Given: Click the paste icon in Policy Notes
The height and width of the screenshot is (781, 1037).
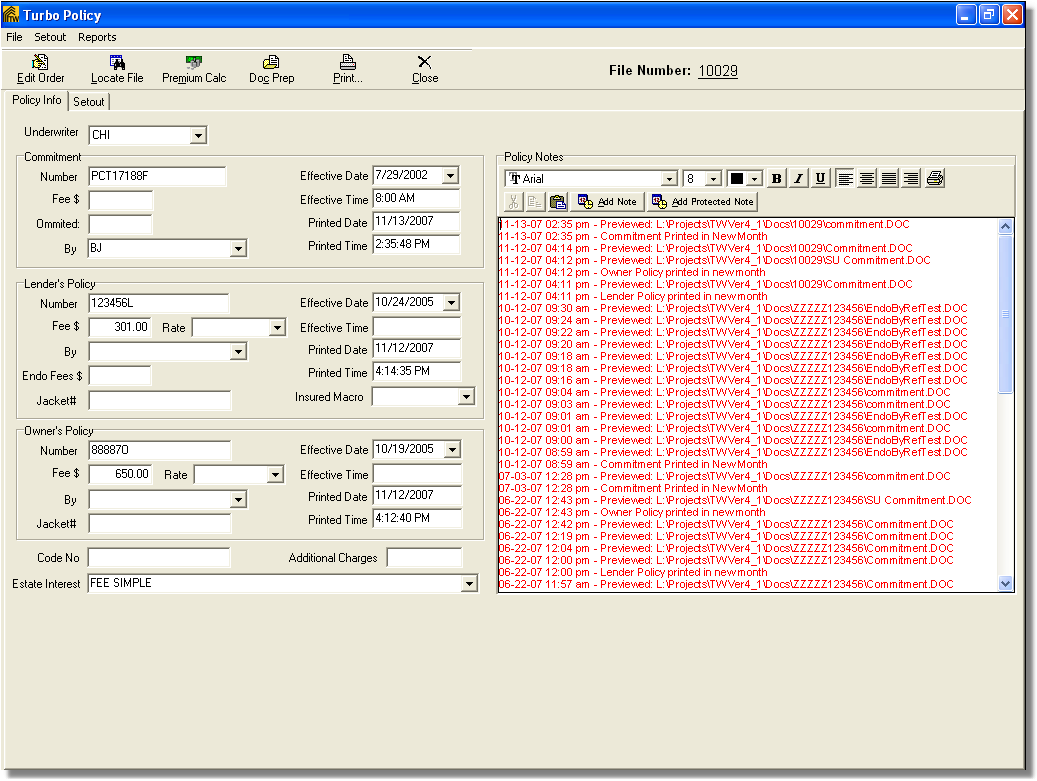Looking at the screenshot, I should 558,202.
